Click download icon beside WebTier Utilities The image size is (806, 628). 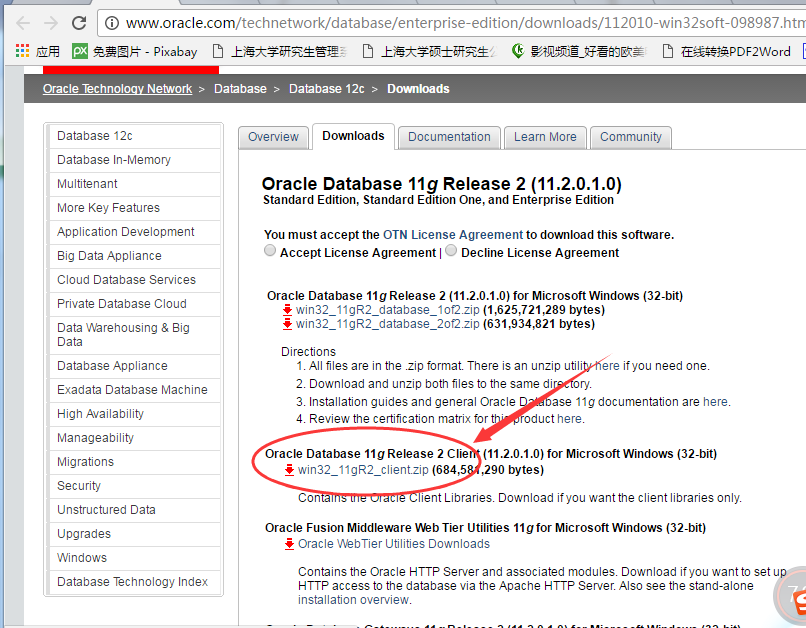coord(289,544)
